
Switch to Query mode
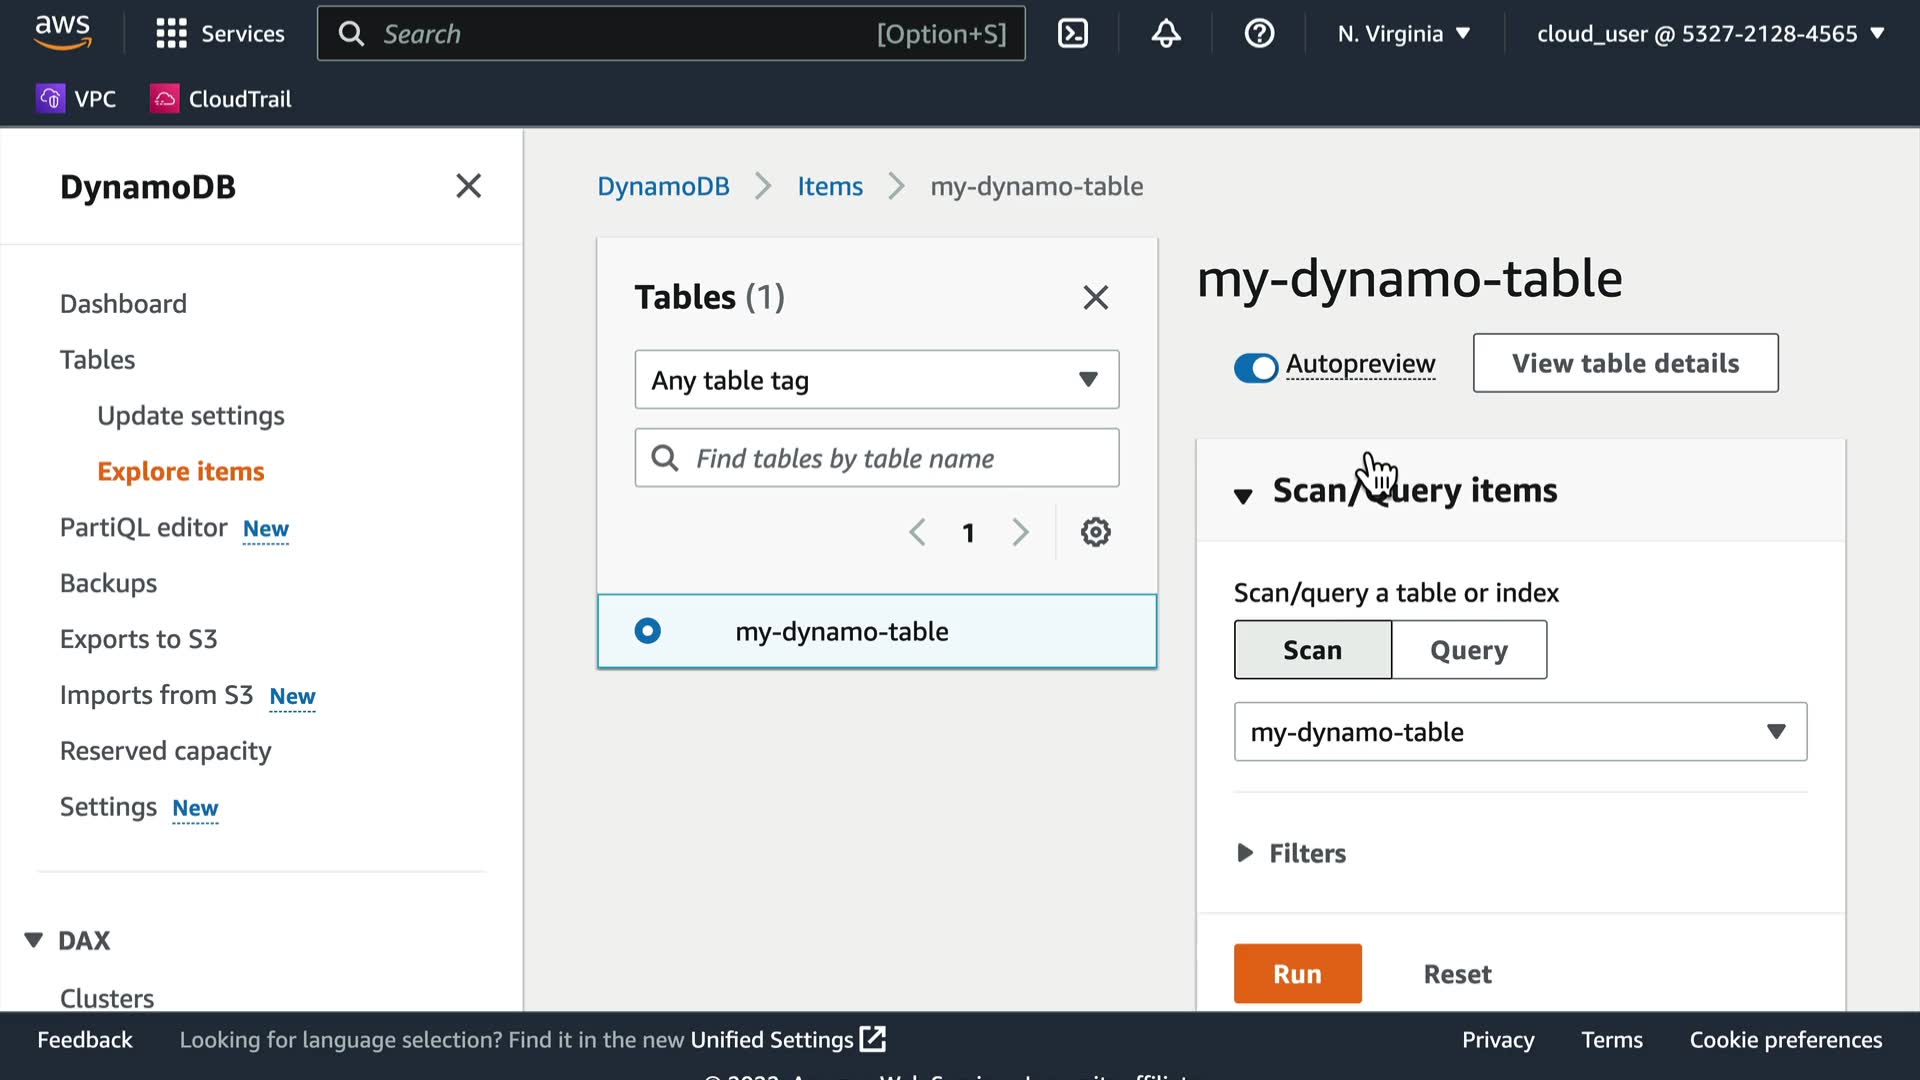click(1468, 650)
